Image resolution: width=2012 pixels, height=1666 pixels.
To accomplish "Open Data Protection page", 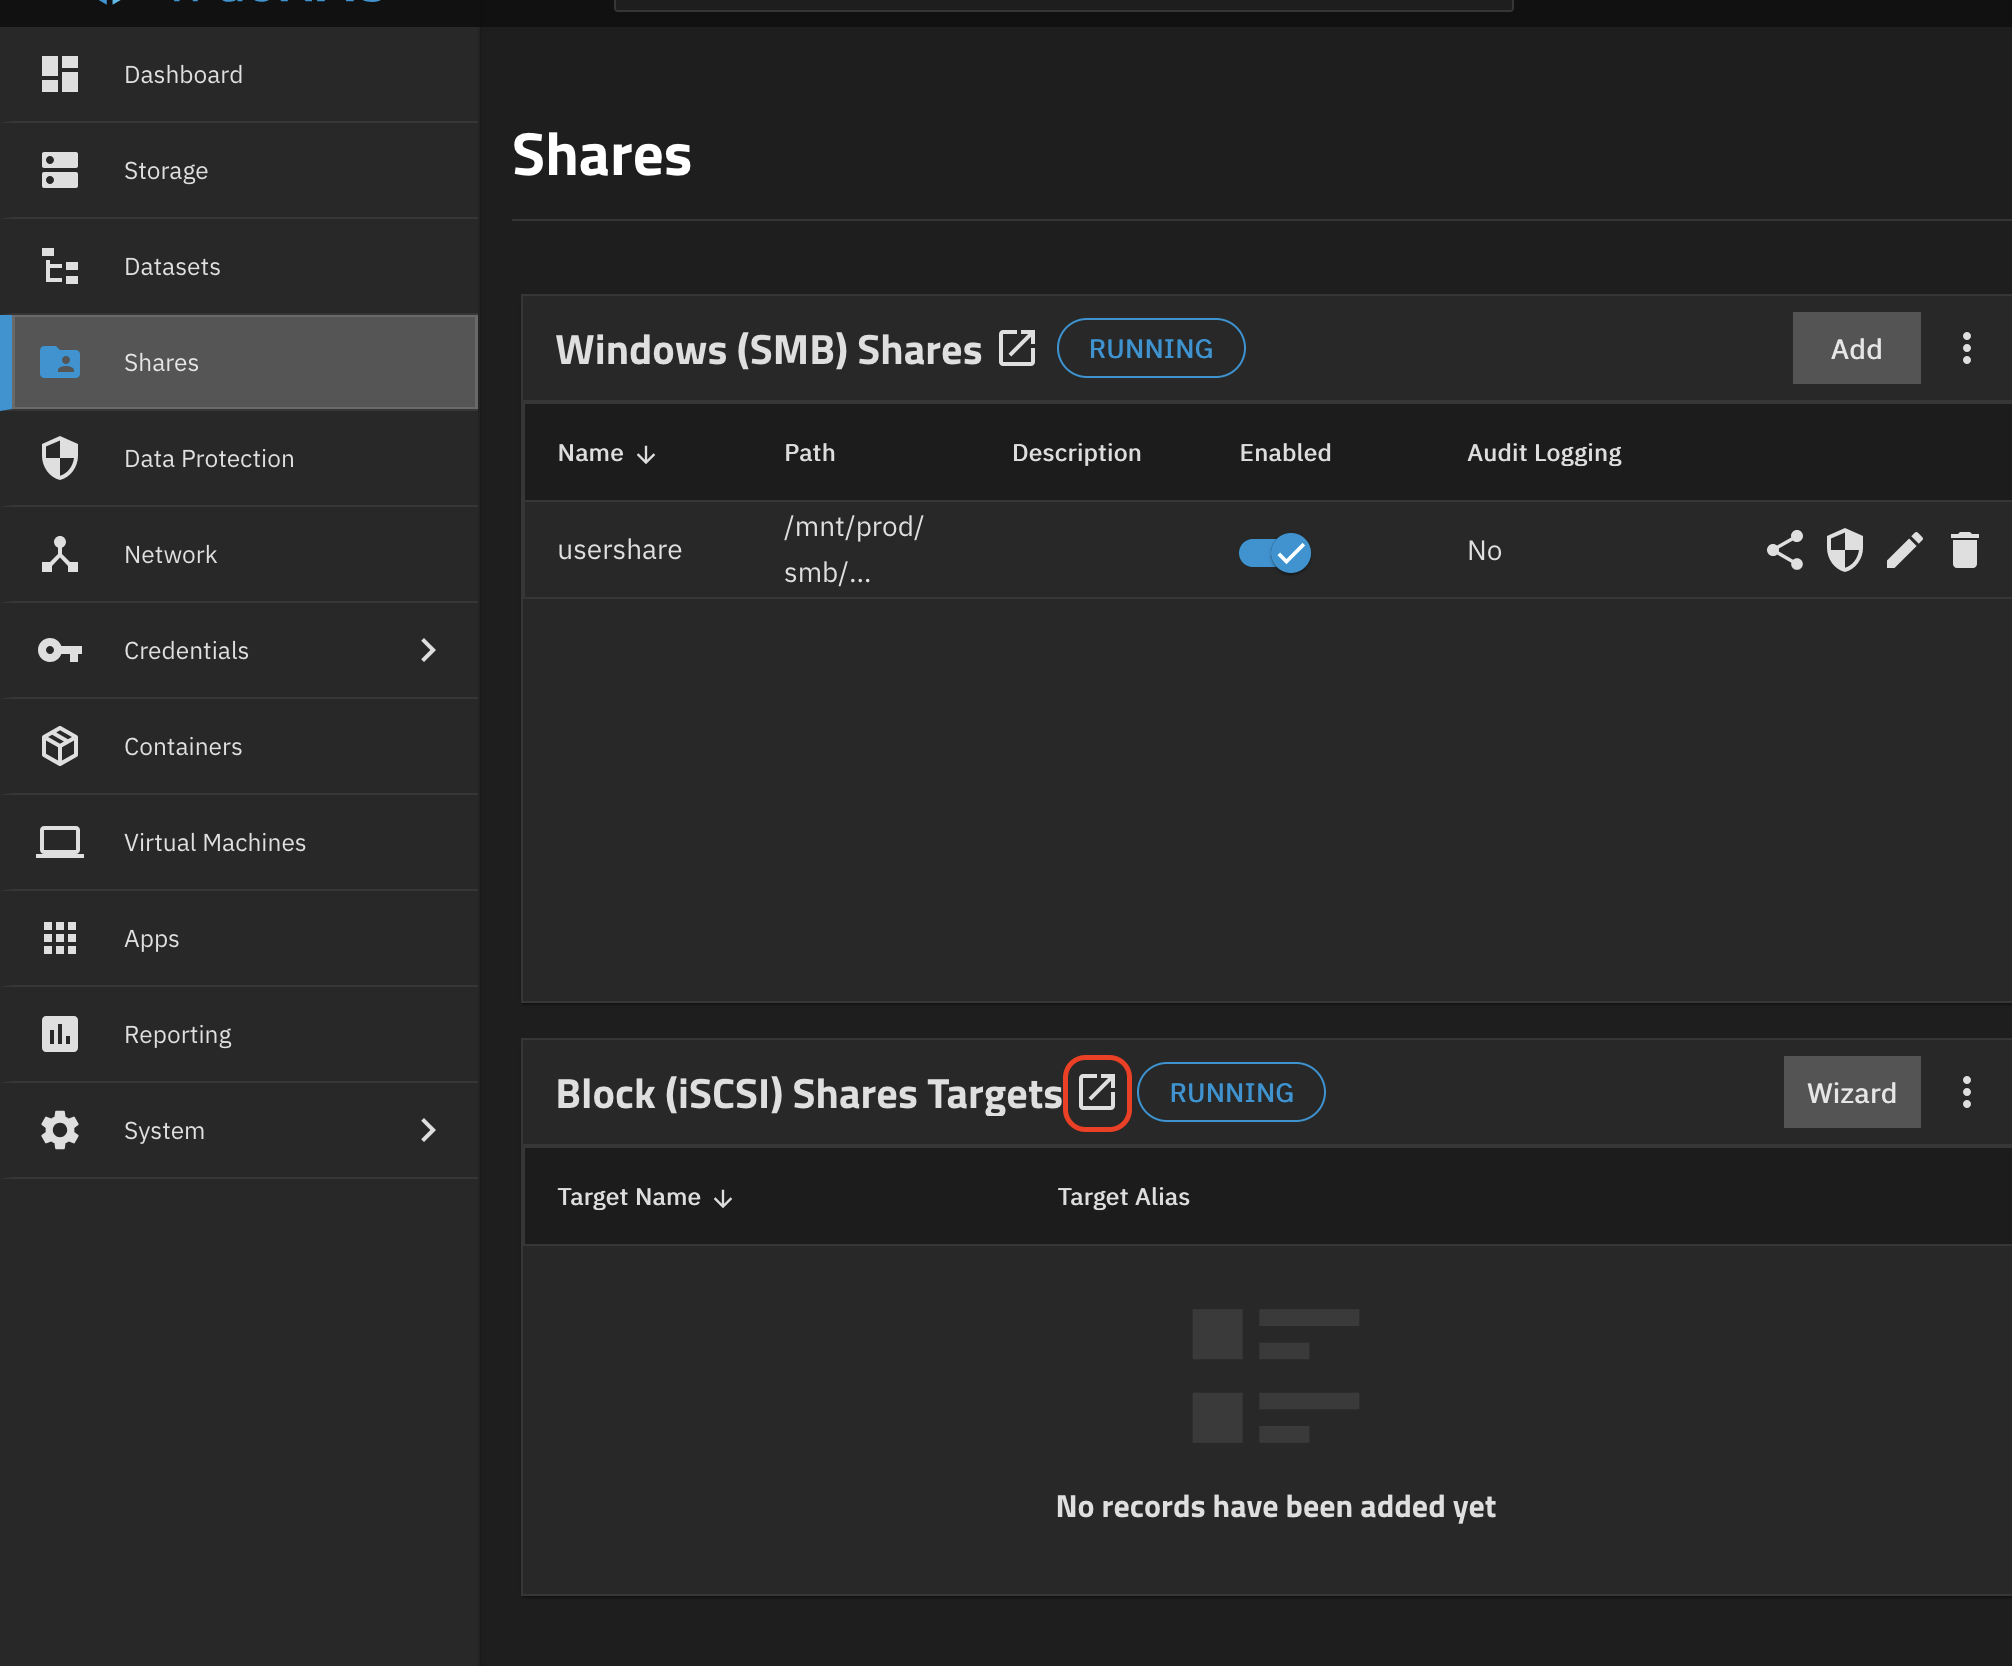I will (209, 459).
